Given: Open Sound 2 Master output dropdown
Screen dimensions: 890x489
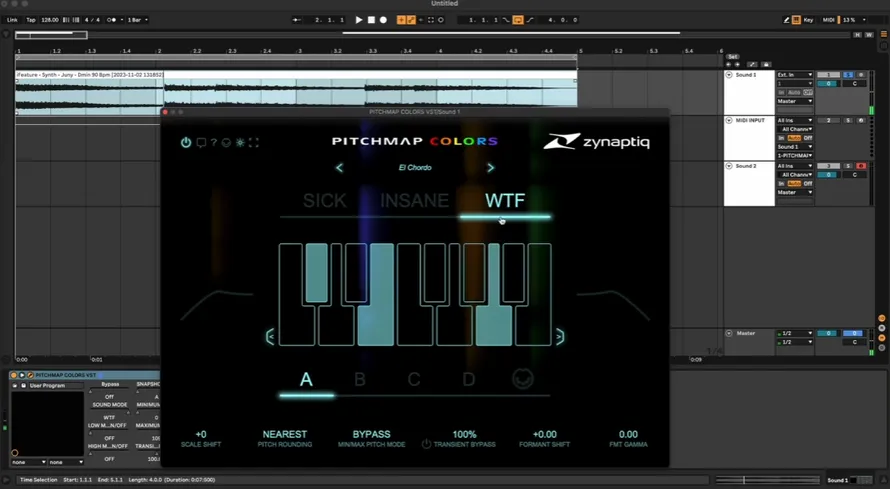Looking at the screenshot, I should [x=795, y=192].
